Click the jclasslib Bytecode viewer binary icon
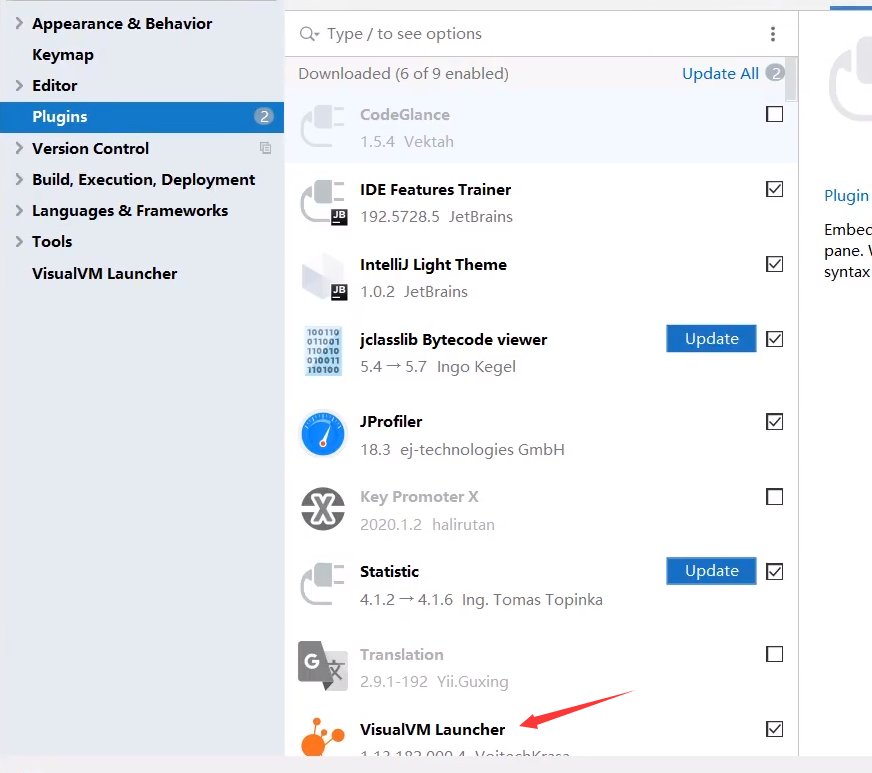Image resolution: width=872 pixels, height=773 pixels. click(x=323, y=351)
